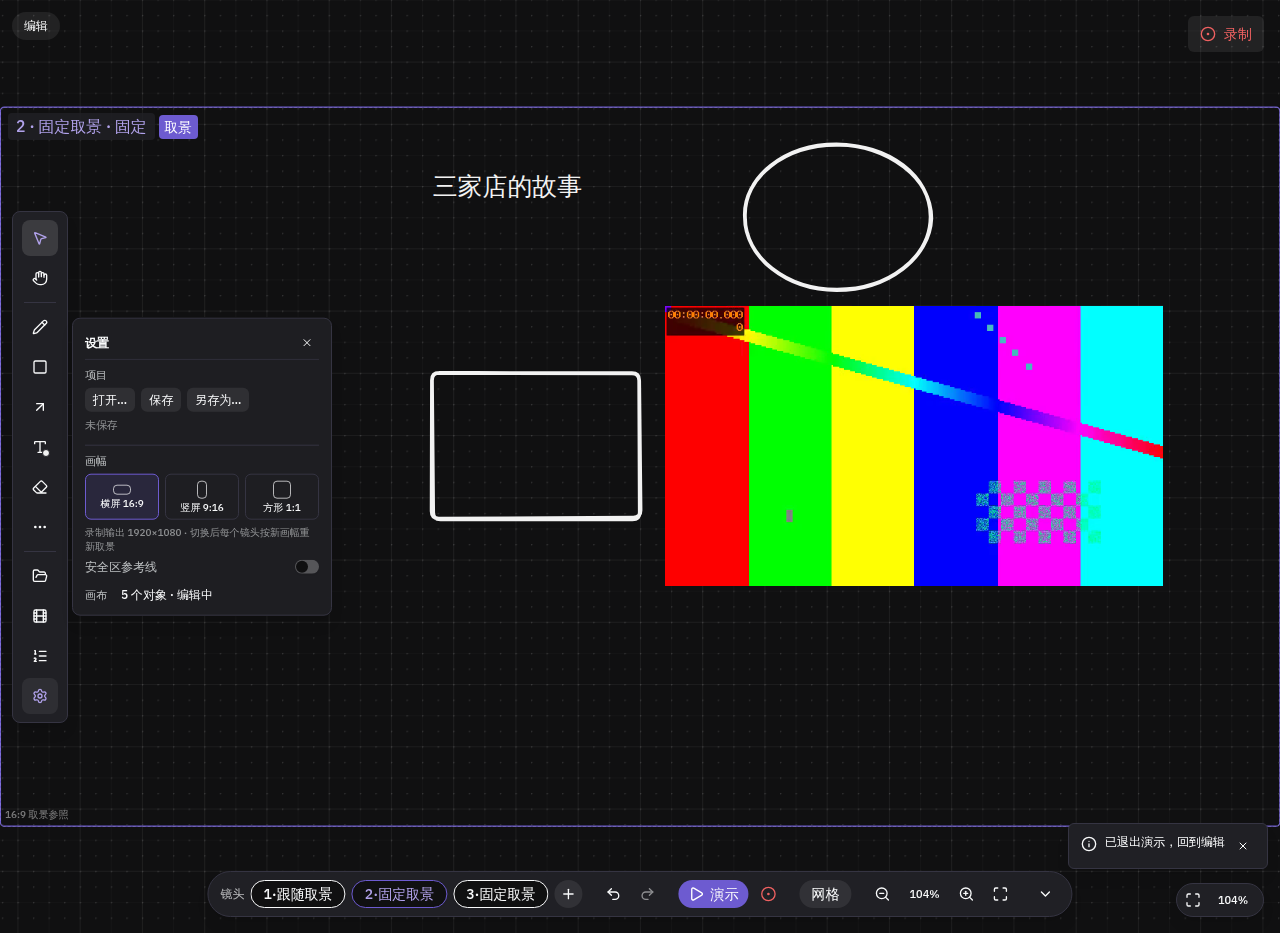This screenshot has height=933, width=1280.
Task: Toggle the 网格 grid button
Action: pos(825,894)
